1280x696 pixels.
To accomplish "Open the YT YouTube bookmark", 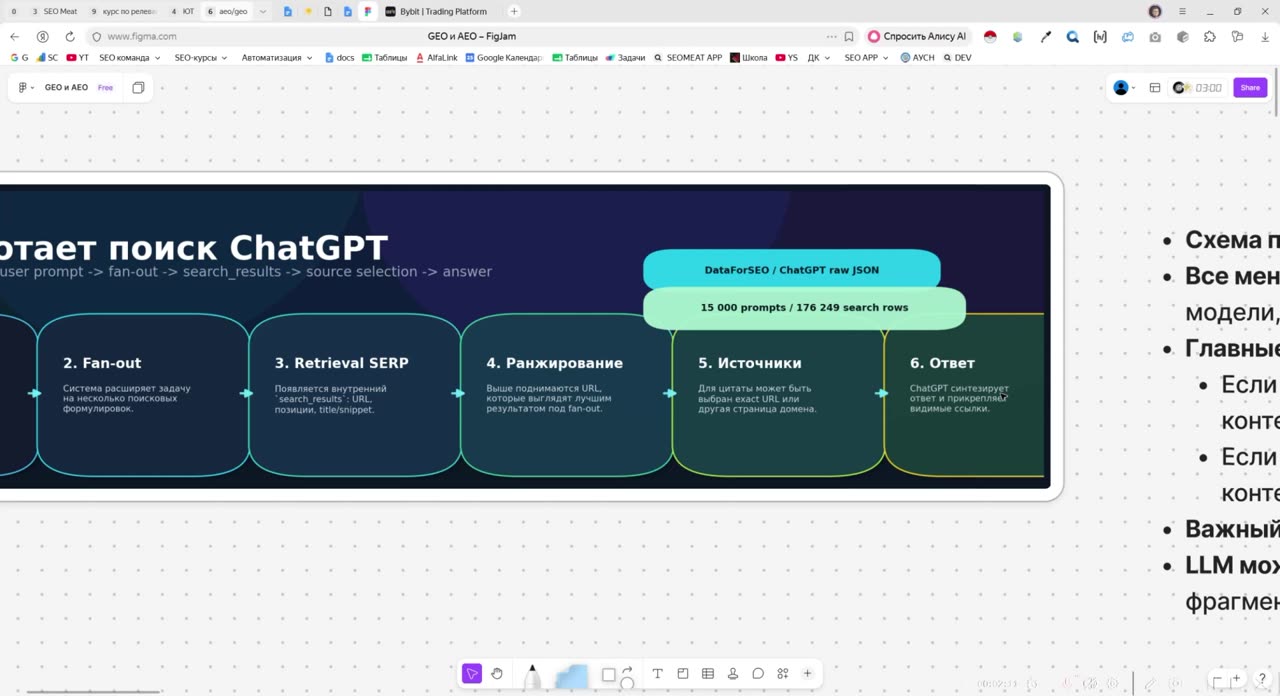I will (x=78, y=58).
